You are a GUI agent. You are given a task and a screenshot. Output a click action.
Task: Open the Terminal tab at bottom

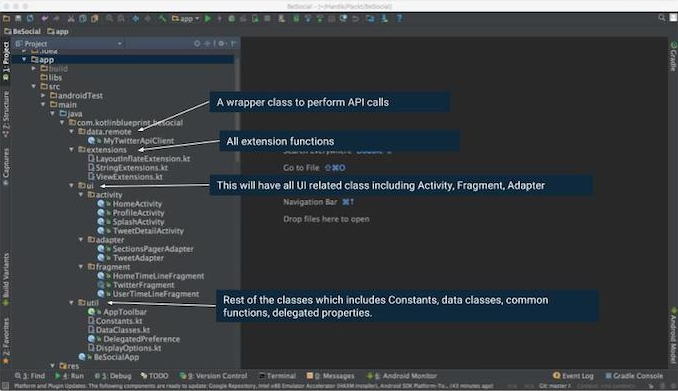click(277, 376)
